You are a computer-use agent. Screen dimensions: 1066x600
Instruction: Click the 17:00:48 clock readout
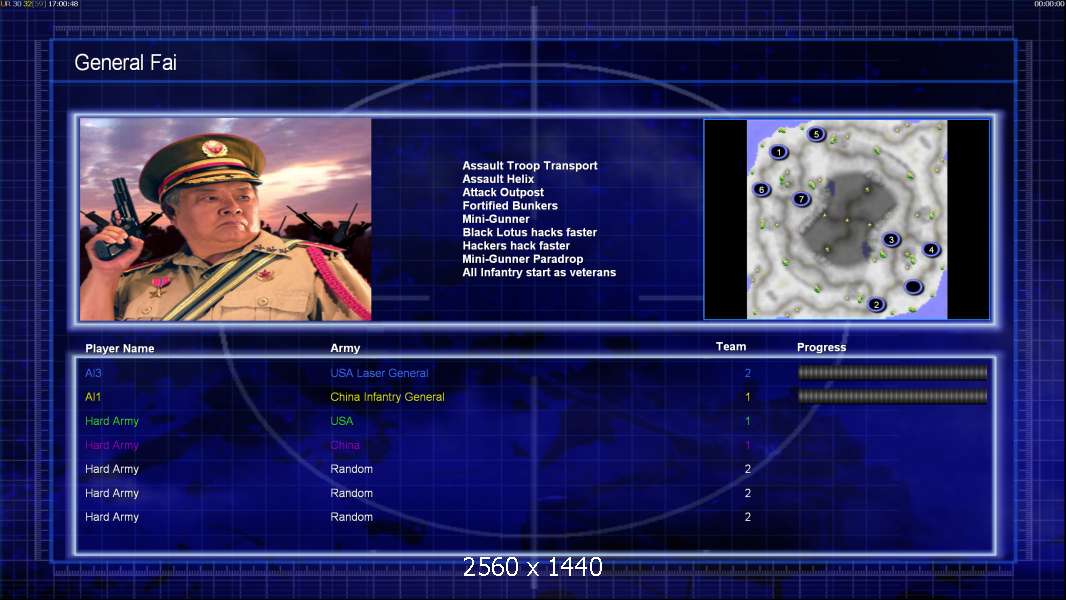tap(63, 4)
